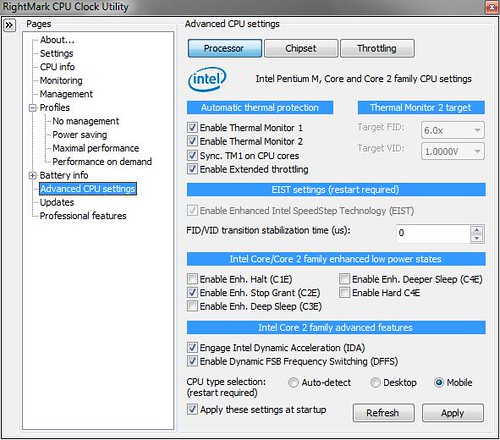Check Enable Hard C4E
The width and height of the screenshot is (500, 440).
[x=344, y=292]
